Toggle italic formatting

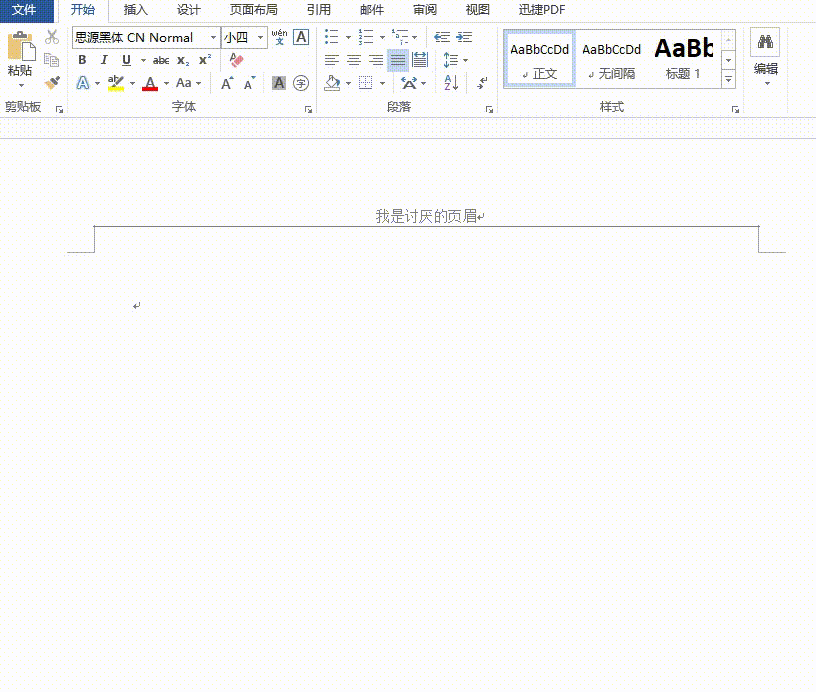[104, 60]
